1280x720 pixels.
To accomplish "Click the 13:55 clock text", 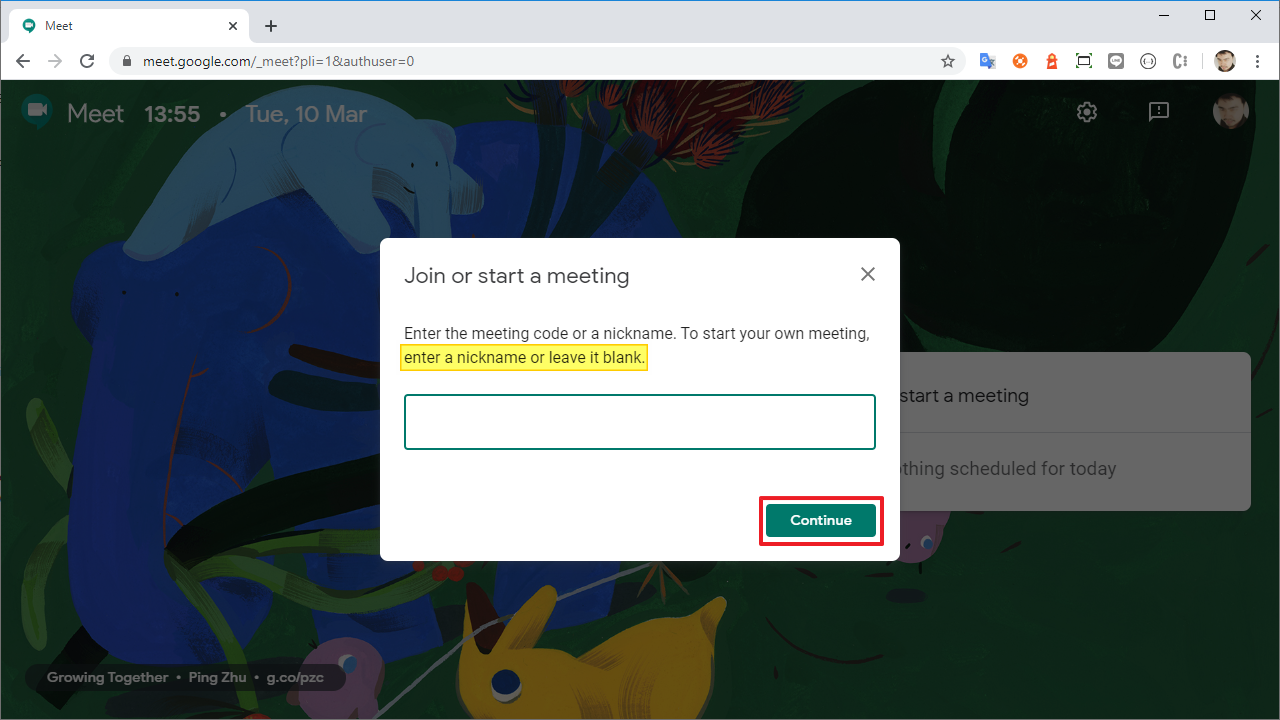I will click(172, 114).
